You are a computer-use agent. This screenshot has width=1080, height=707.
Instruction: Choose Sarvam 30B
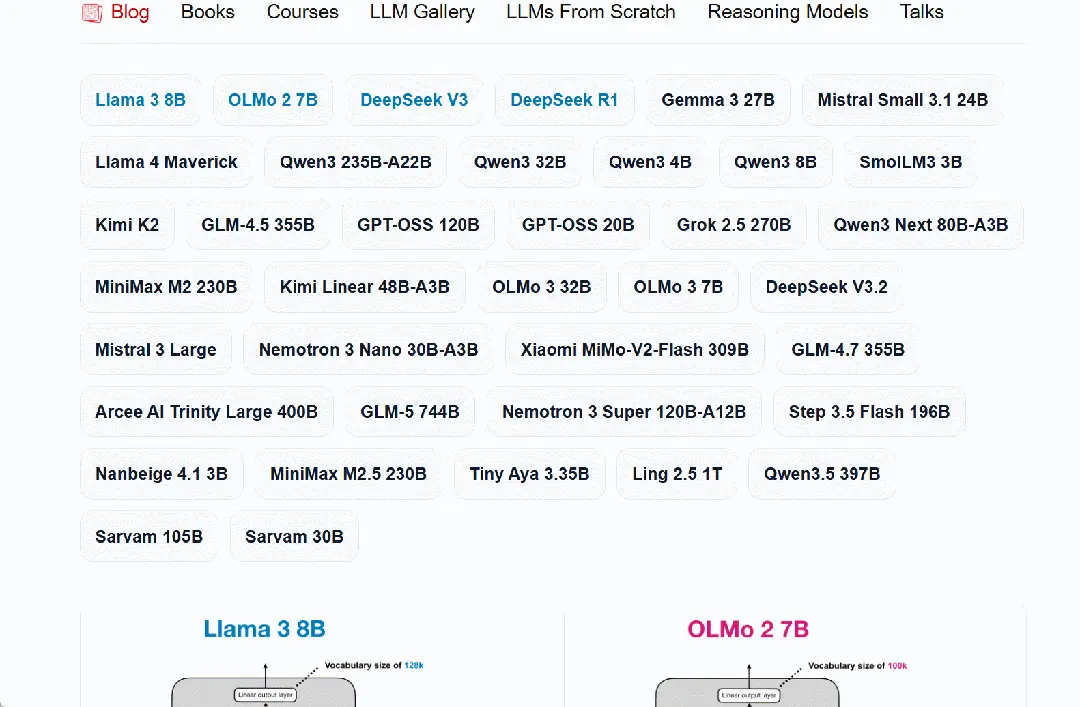(294, 536)
